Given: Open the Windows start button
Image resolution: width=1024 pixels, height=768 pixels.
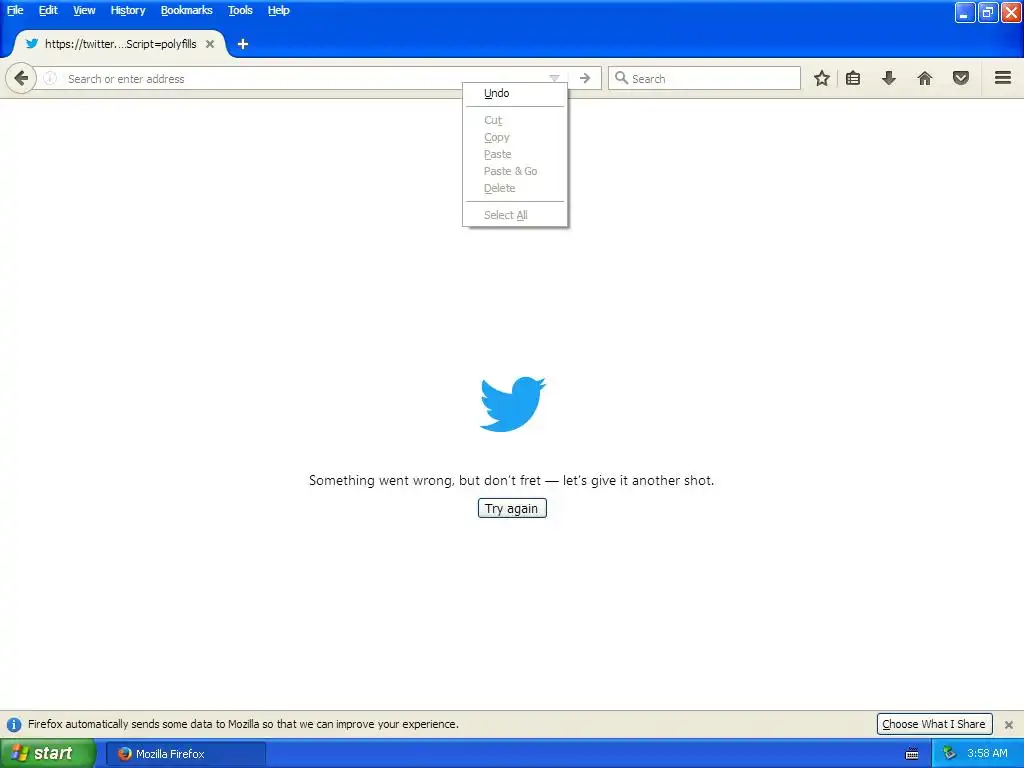Looking at the screenshot, I should tap(47, 754).
